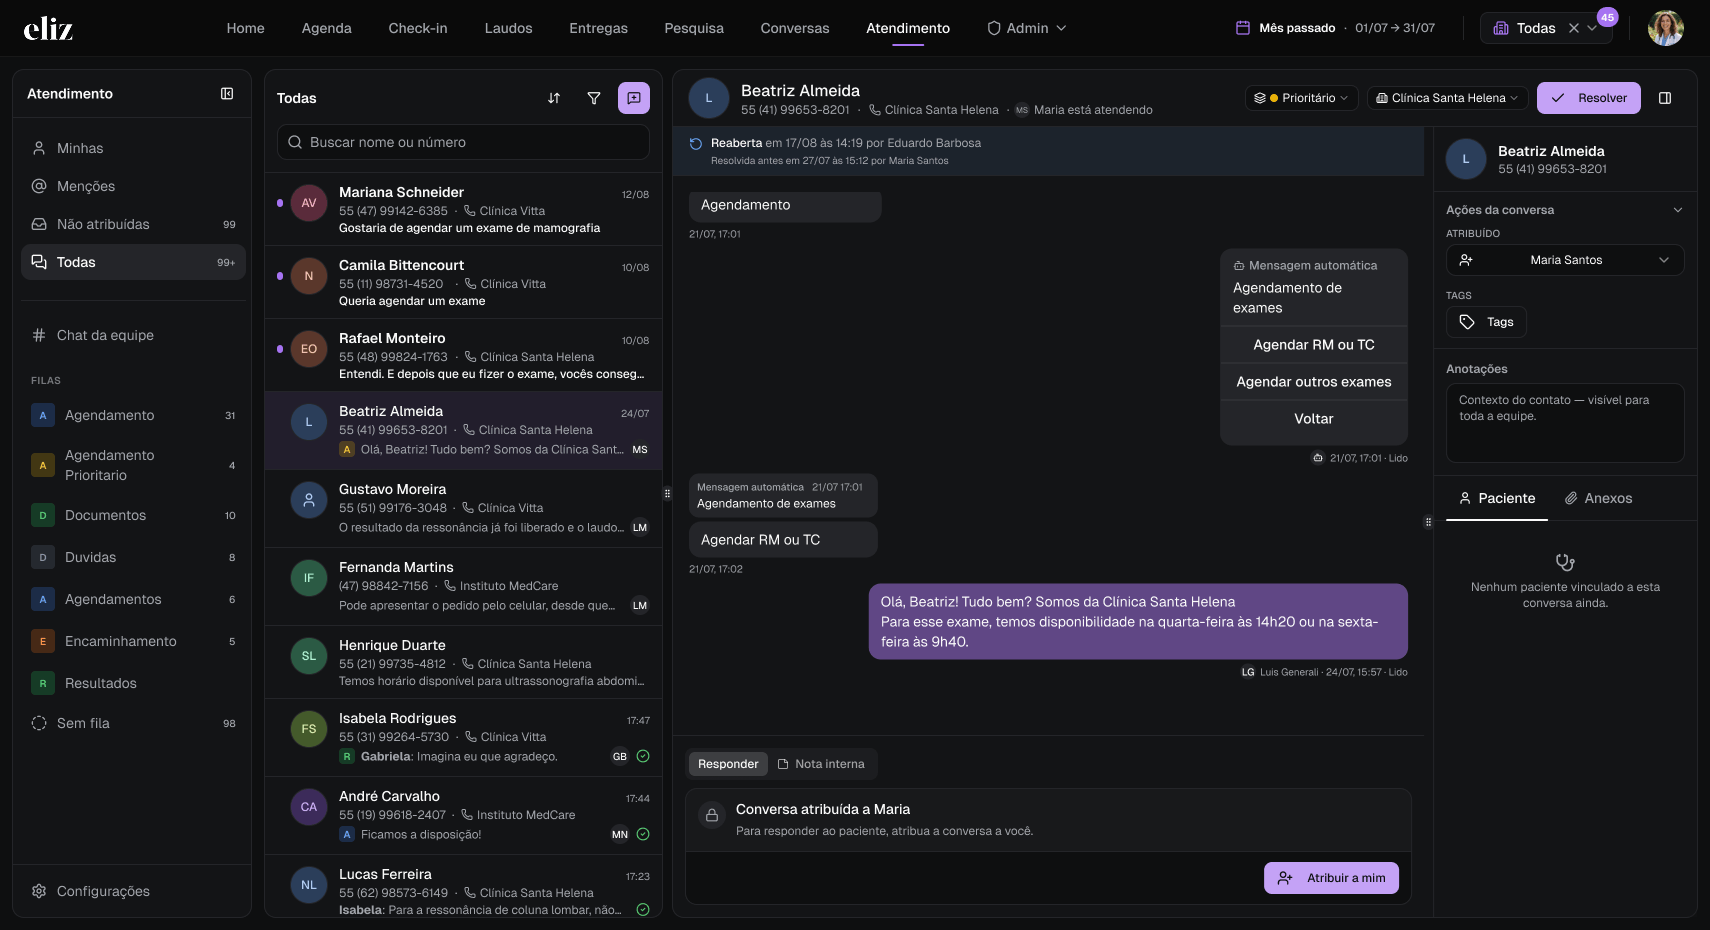Screen dimensions: 1710x930
Task: Open the eliz logo home
Action: point(48,28)
